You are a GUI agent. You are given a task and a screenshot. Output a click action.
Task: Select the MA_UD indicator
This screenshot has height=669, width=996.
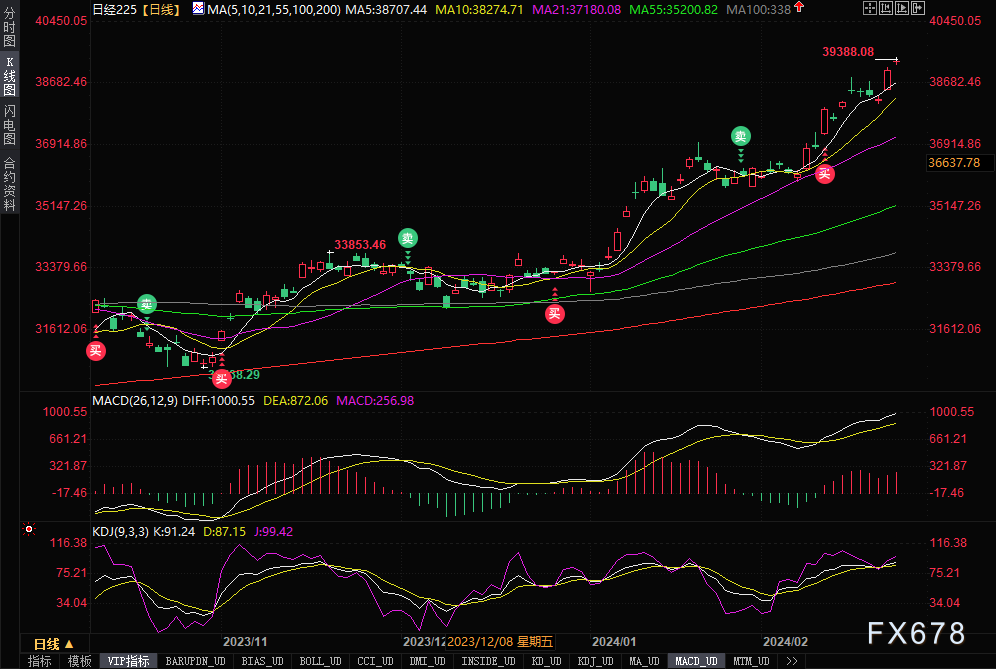pos(644,661)
